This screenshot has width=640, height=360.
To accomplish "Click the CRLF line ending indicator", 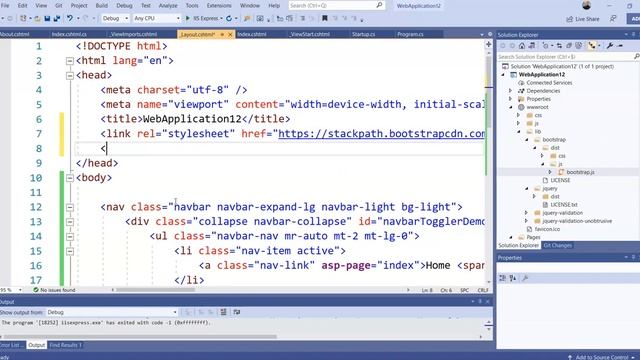I will click(x=483, y=290).
